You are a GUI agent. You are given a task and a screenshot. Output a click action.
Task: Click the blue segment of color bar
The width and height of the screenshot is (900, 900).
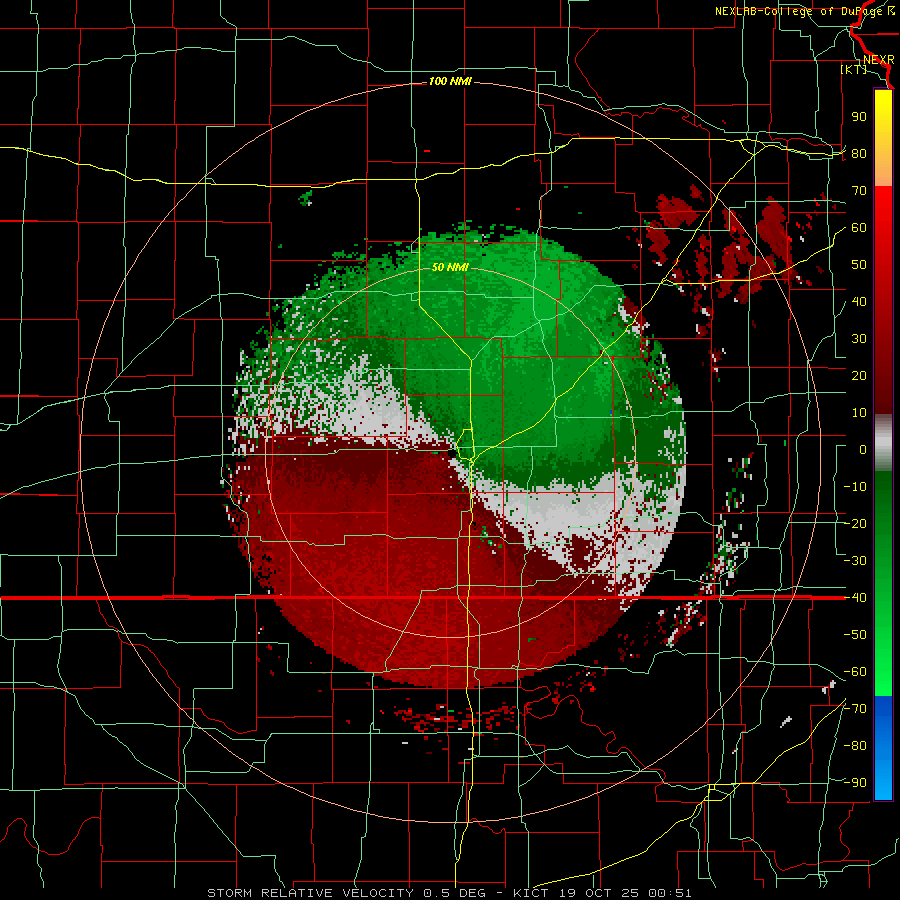pyautogui.click(x=883, y=748)
